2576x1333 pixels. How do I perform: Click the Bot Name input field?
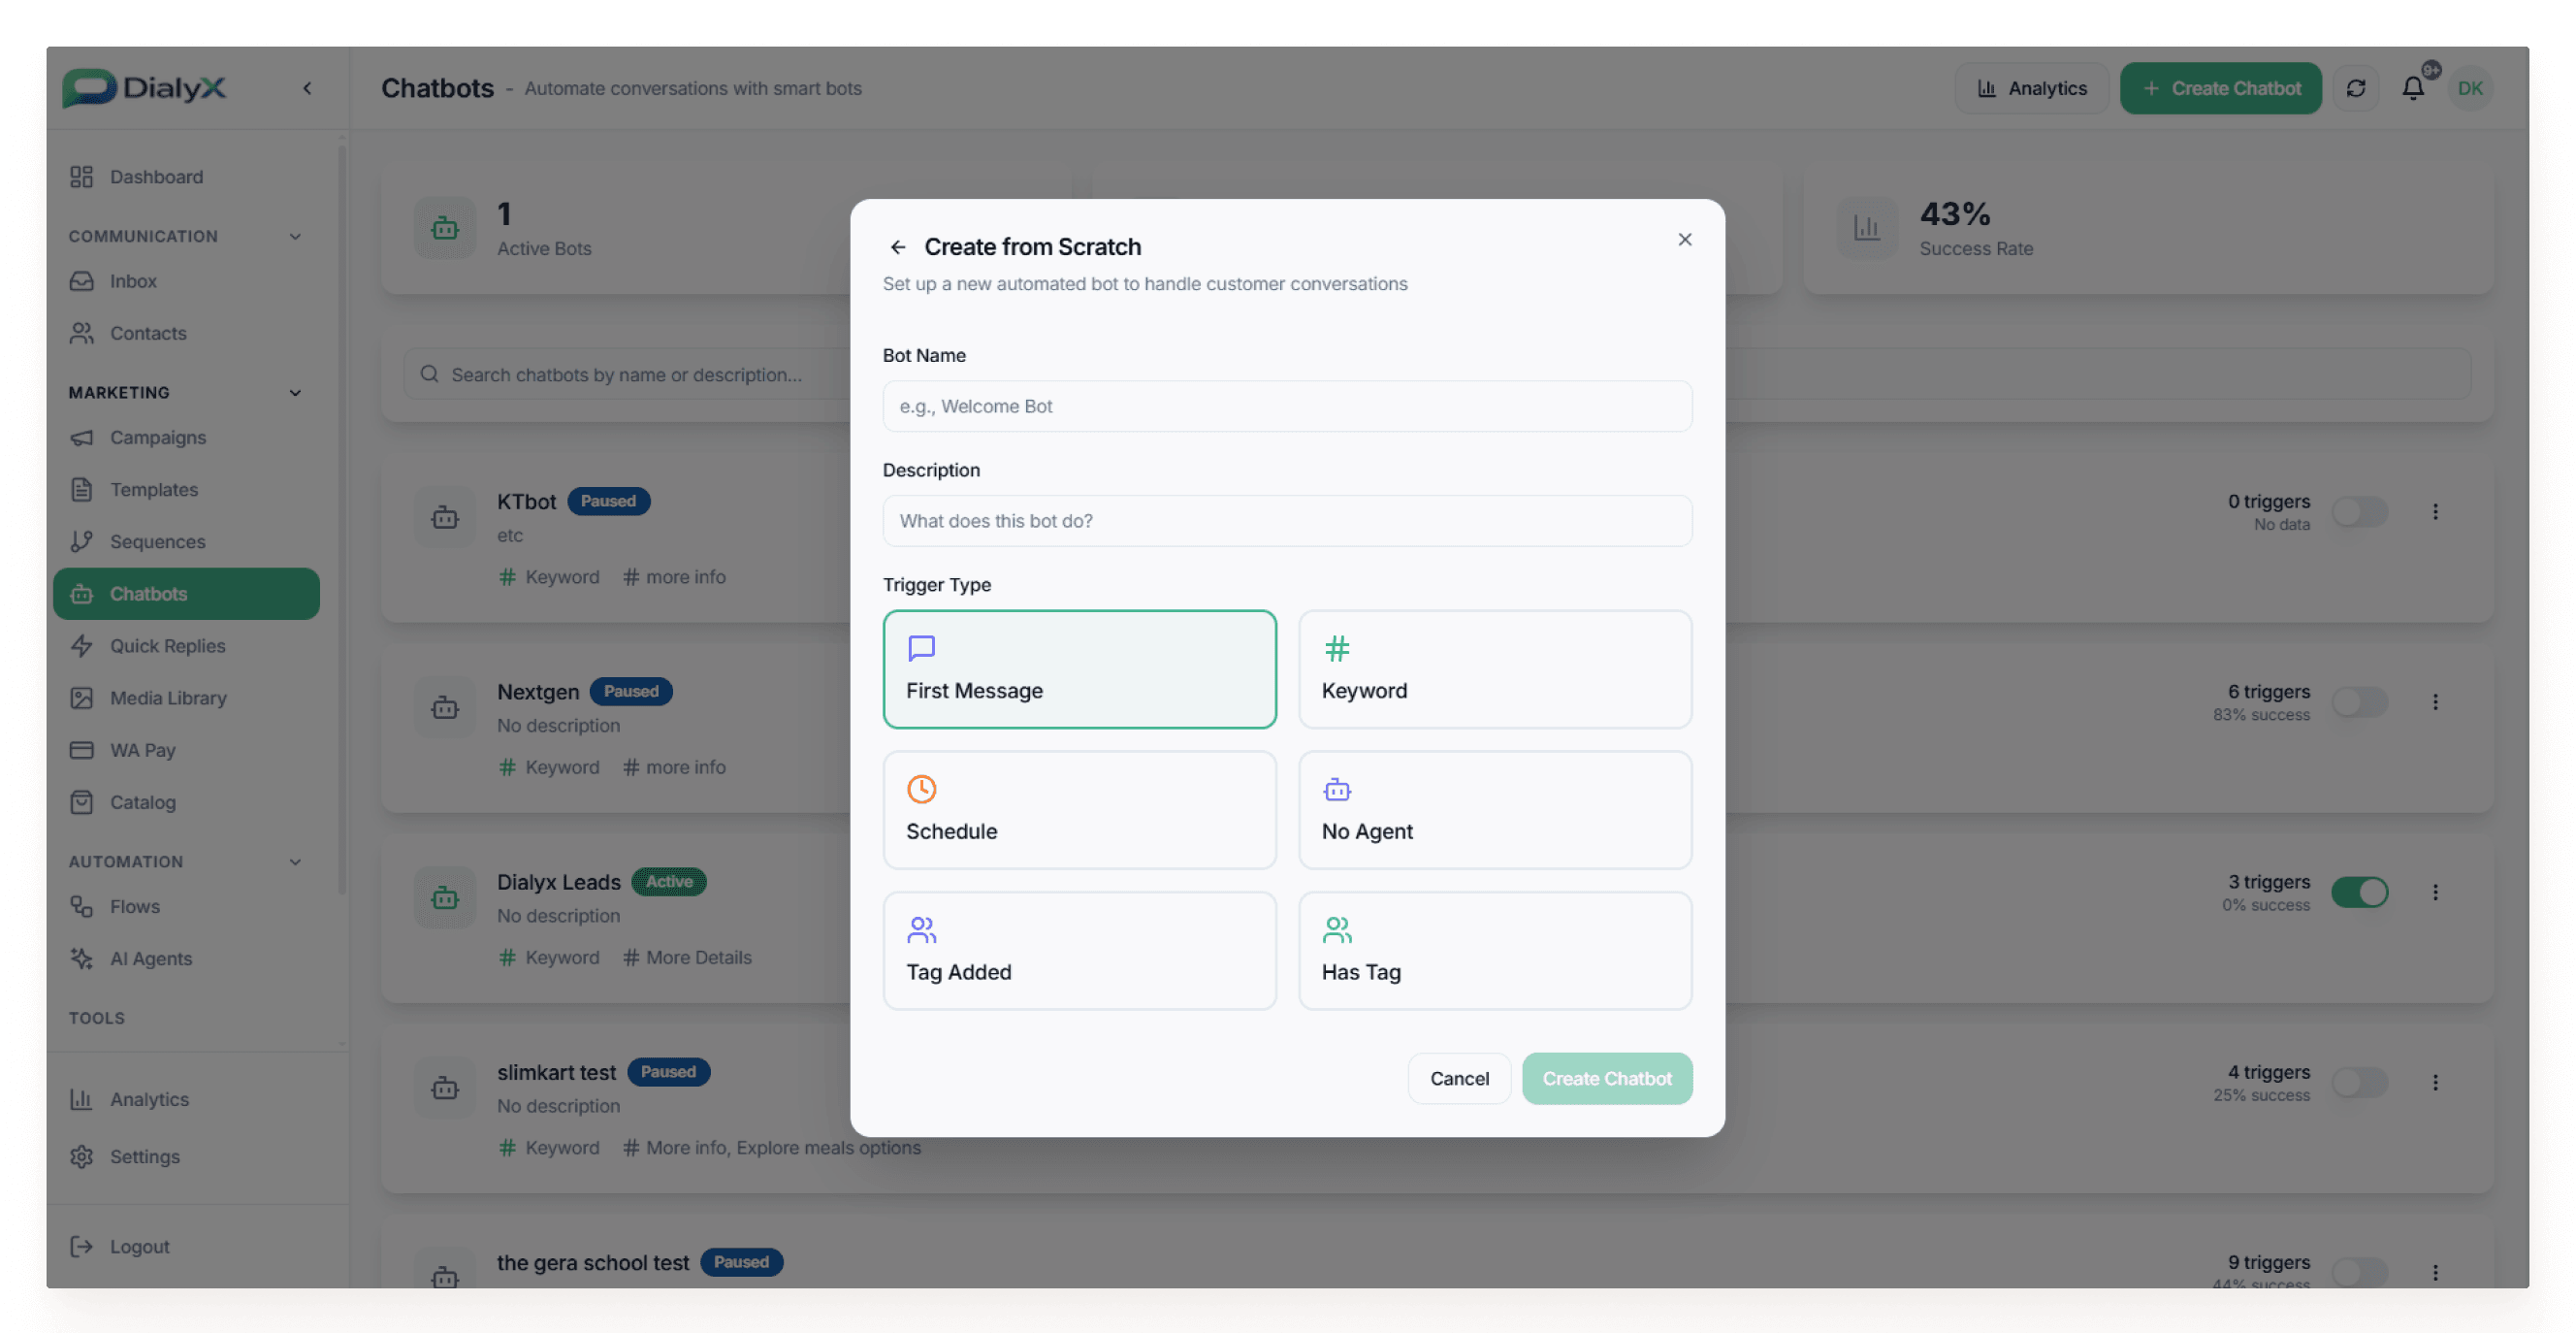click(1287, 406)
